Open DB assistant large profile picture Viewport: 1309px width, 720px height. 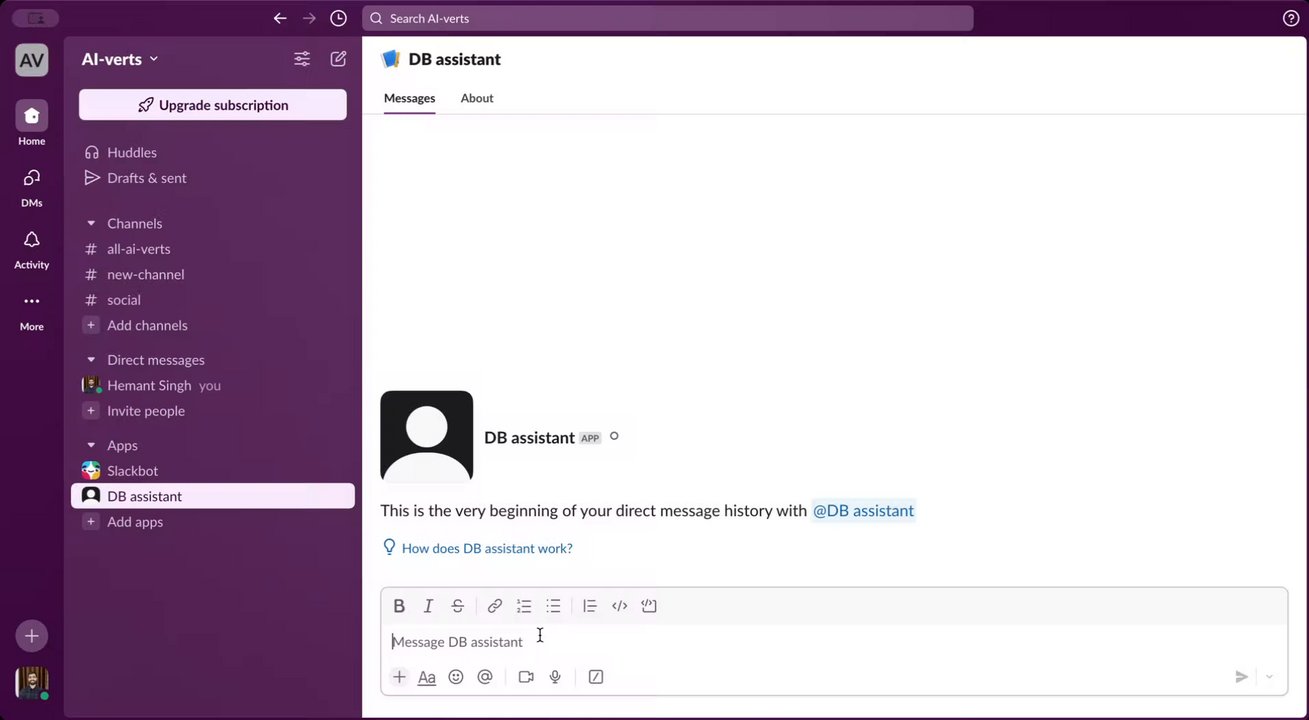pyautogui.click(x=427, y=436)
